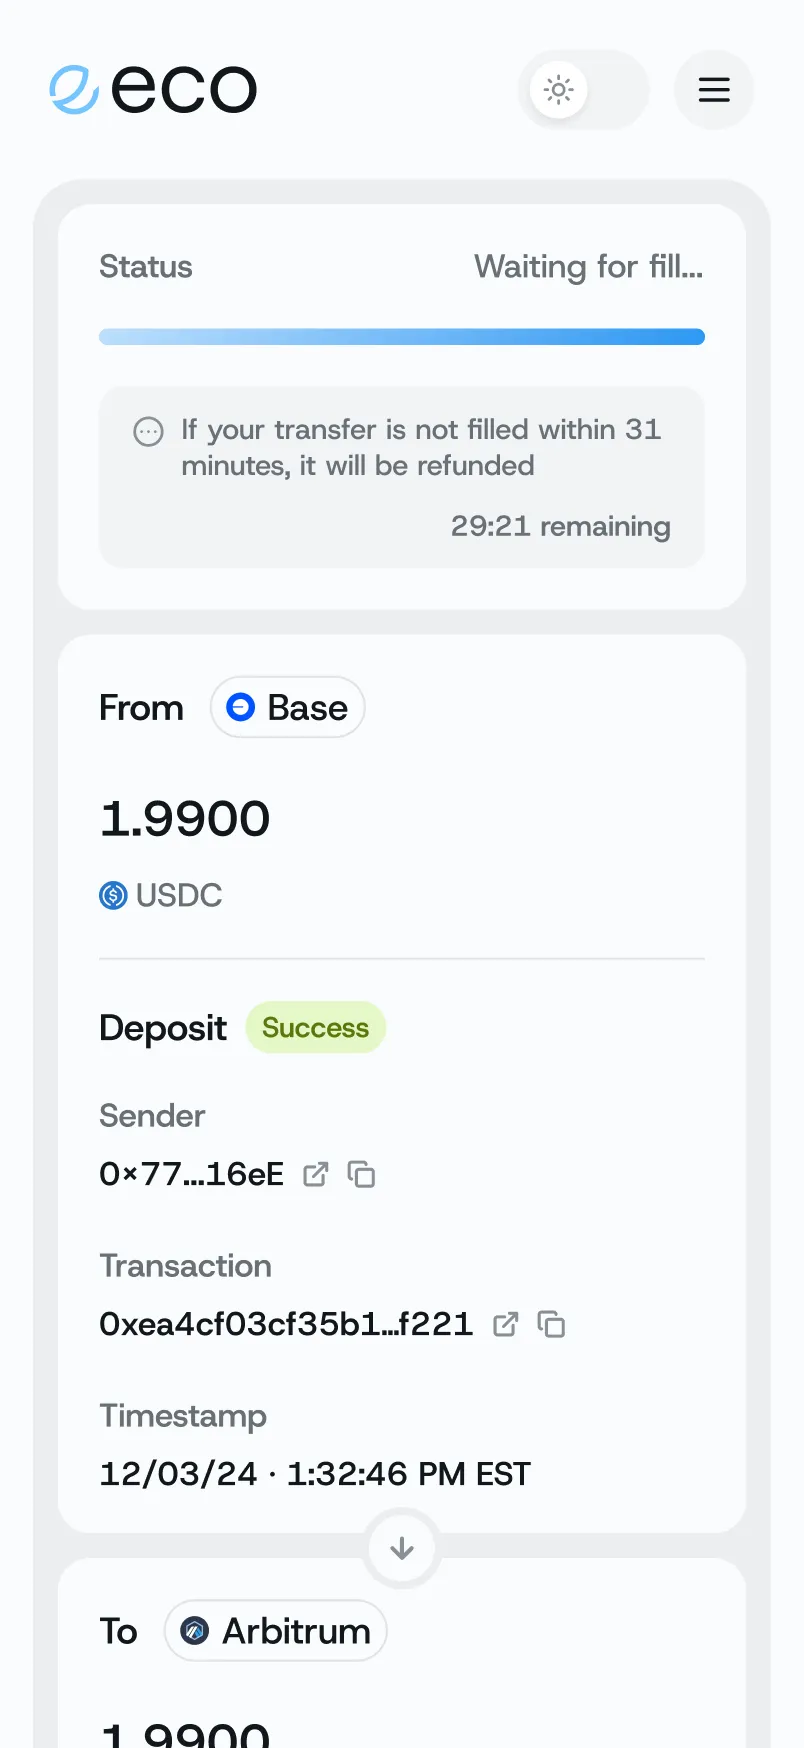Image resolution: width=804 pixels, height=1748 pixels.
Task: Click the deposit timestamp value
Action: pyautogui.click(x=315, y=1474)
